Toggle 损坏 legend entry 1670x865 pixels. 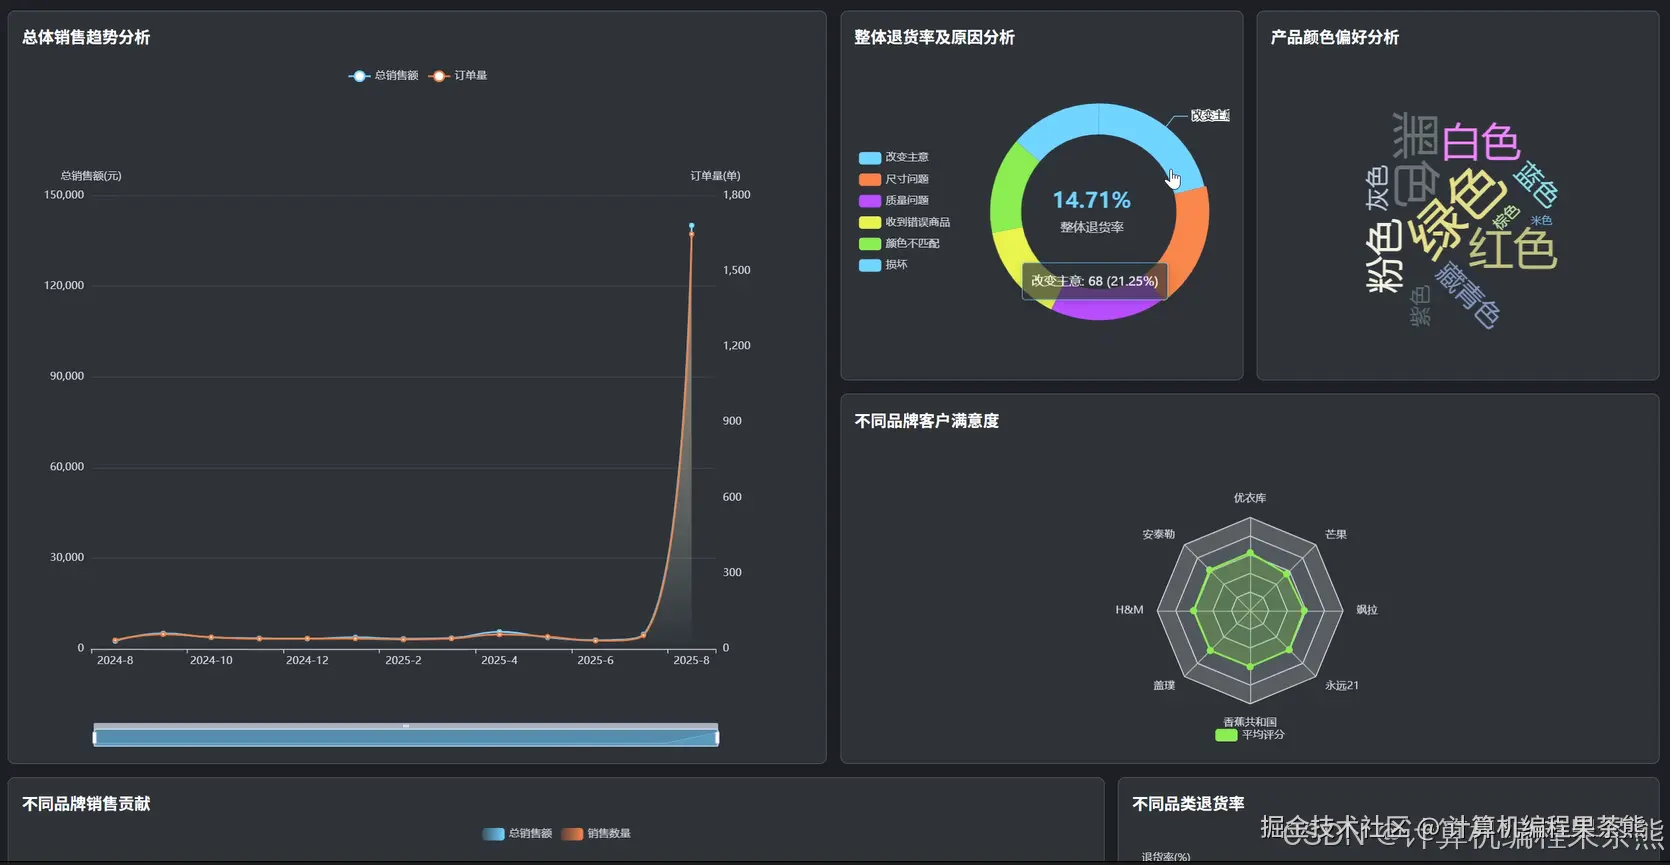coord(883,265)
